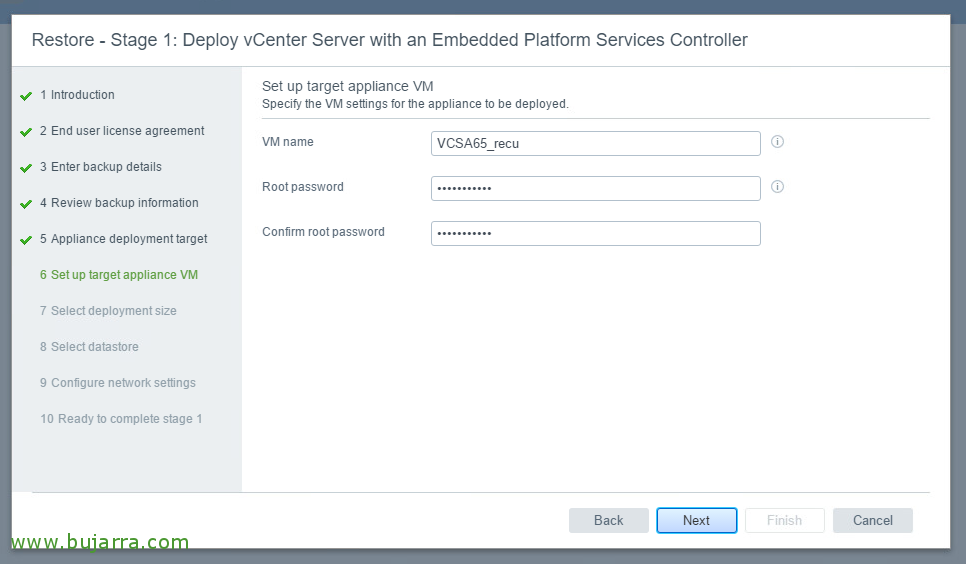Viewport: 966px width, 564px height.
Task: Focus the Root password field
Action: [x=596, y=189]
